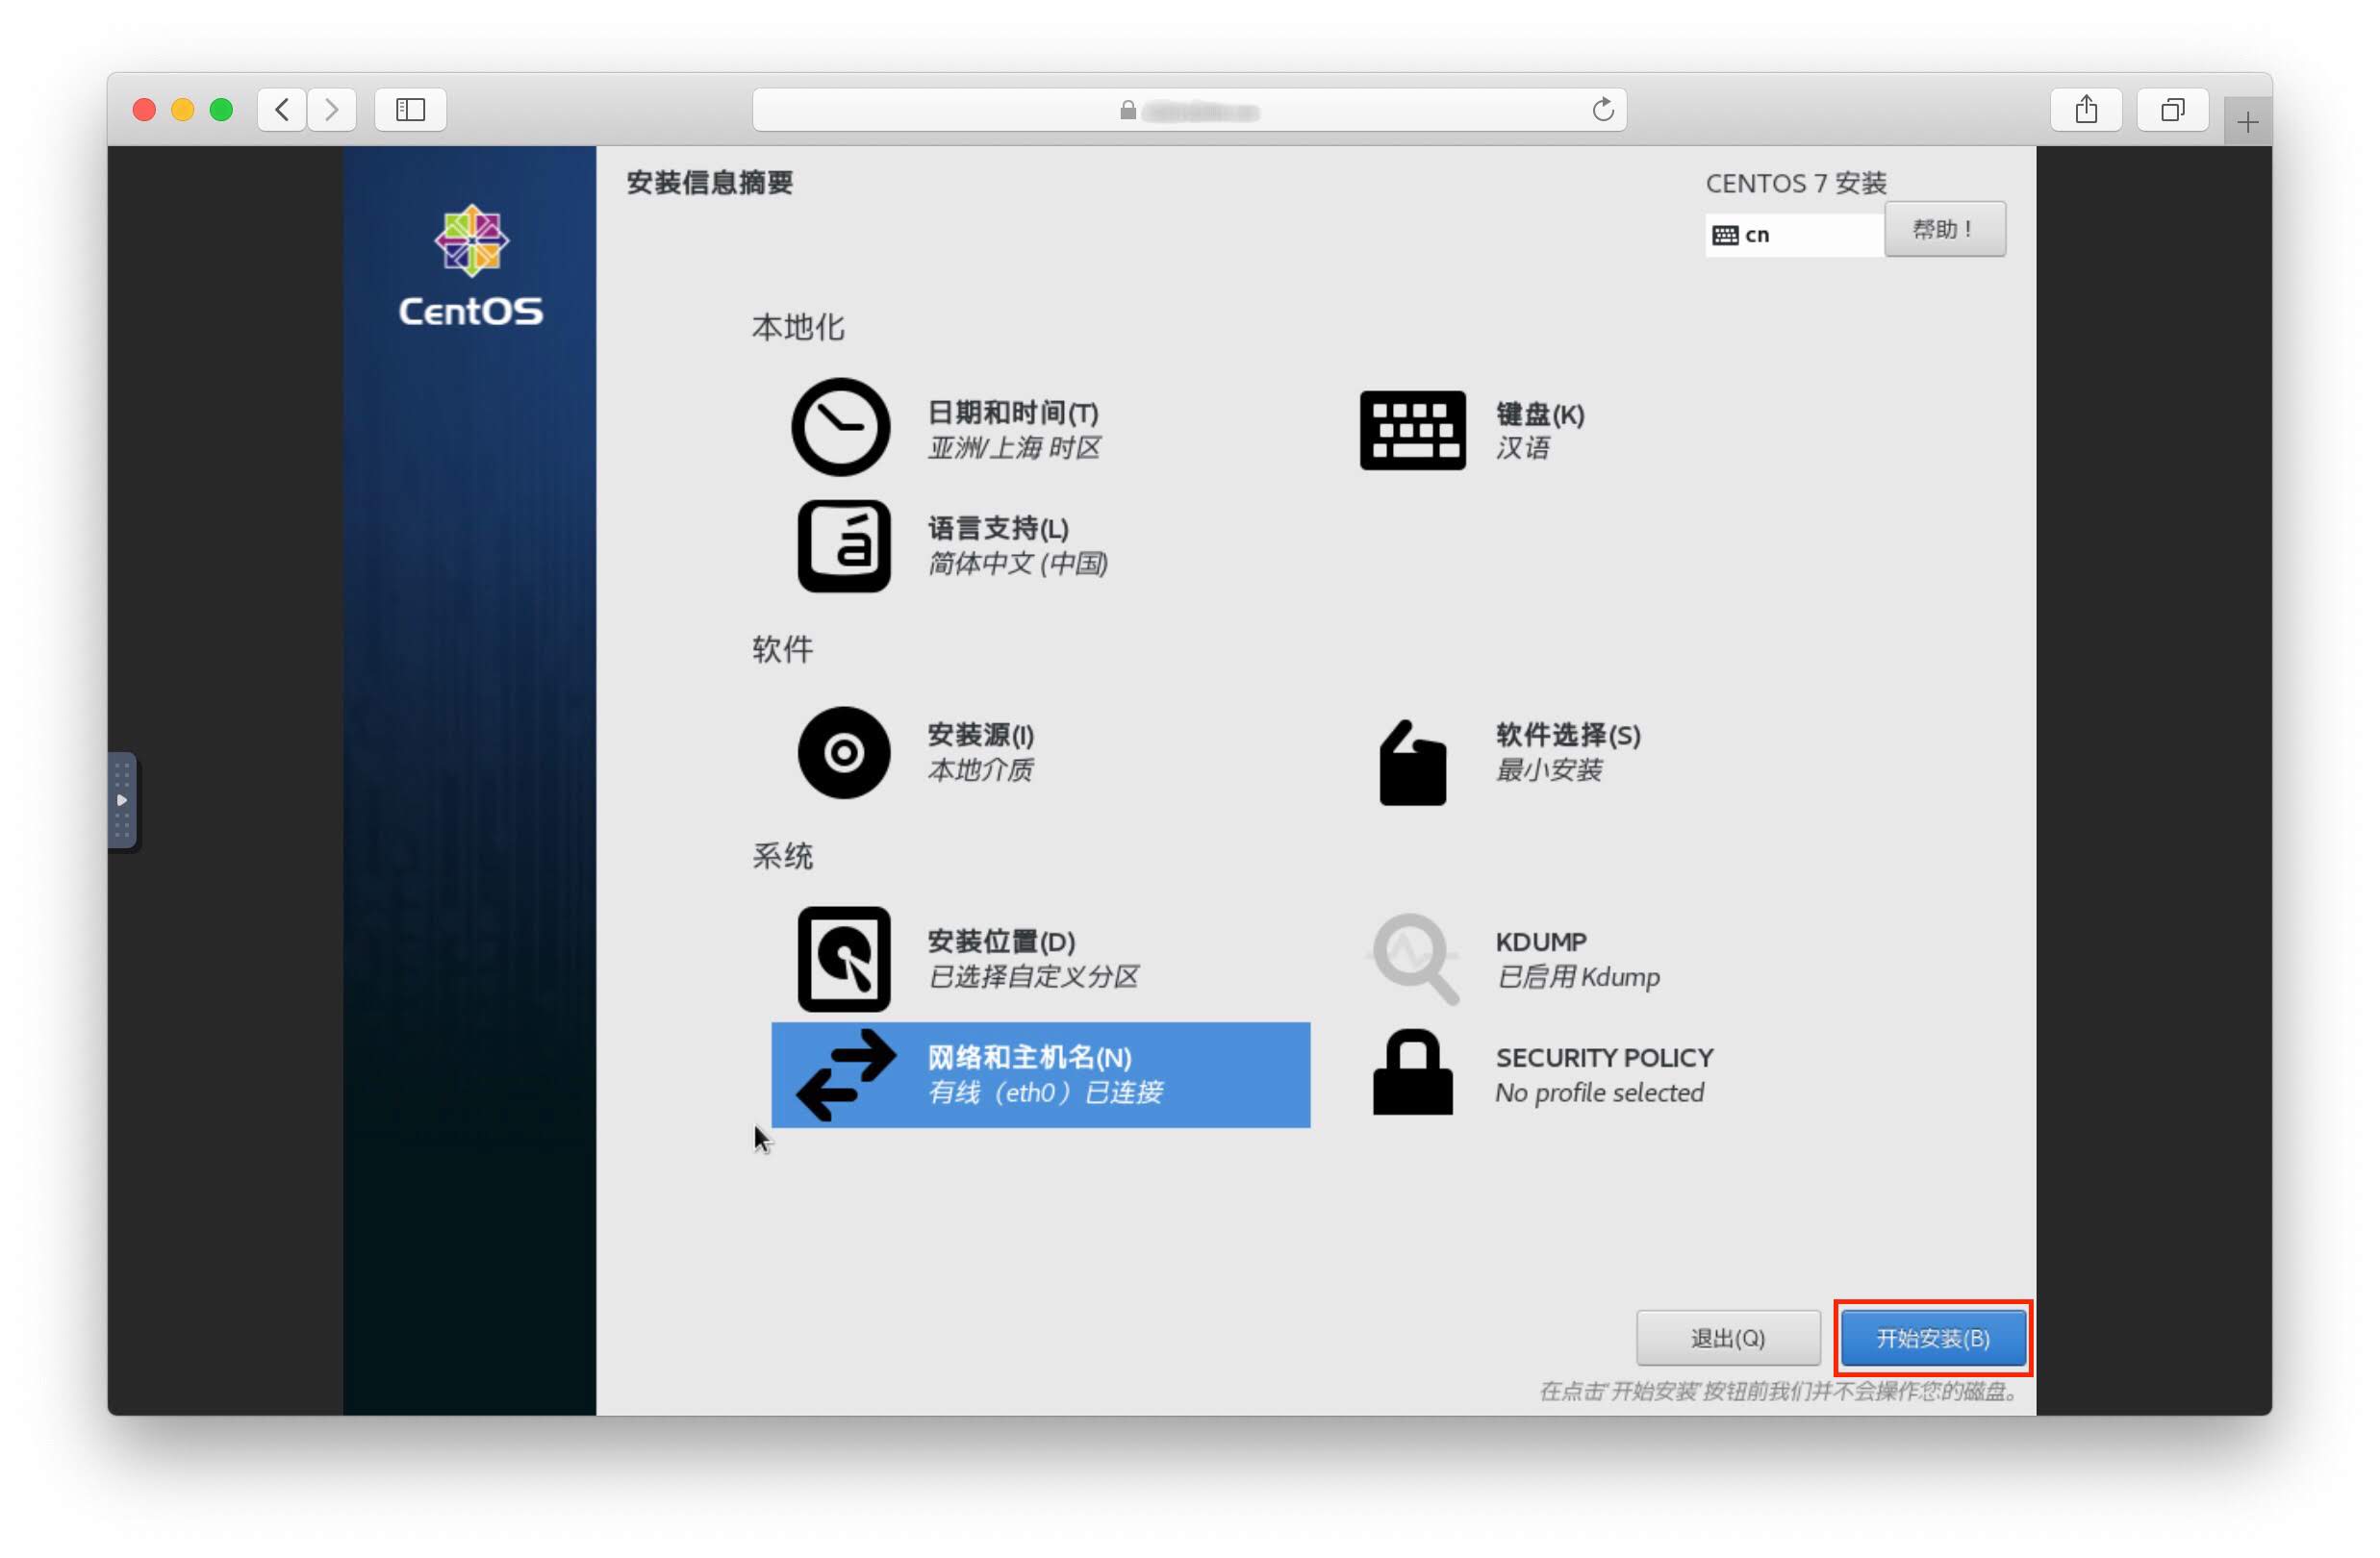Click the CentOS logo in the sidebar

470,266
